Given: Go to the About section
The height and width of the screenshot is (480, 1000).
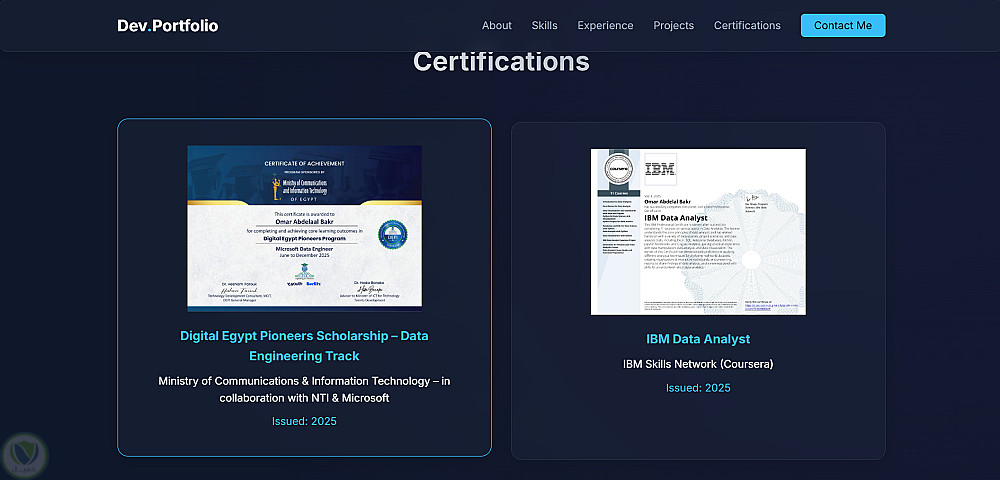Looking at the screenshot, I should click(x=497, y=25).
